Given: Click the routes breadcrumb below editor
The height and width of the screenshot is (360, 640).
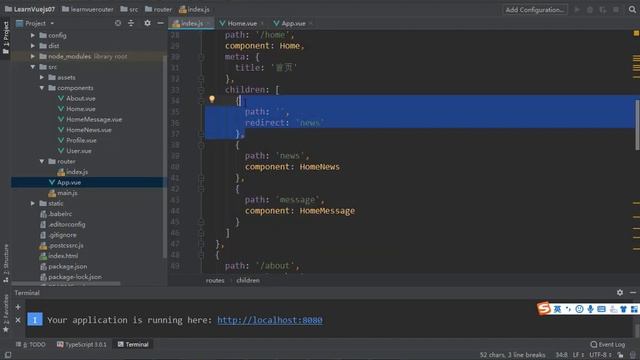Looking at the screenshot, I should pyautogui.click(x=215, y=280).
